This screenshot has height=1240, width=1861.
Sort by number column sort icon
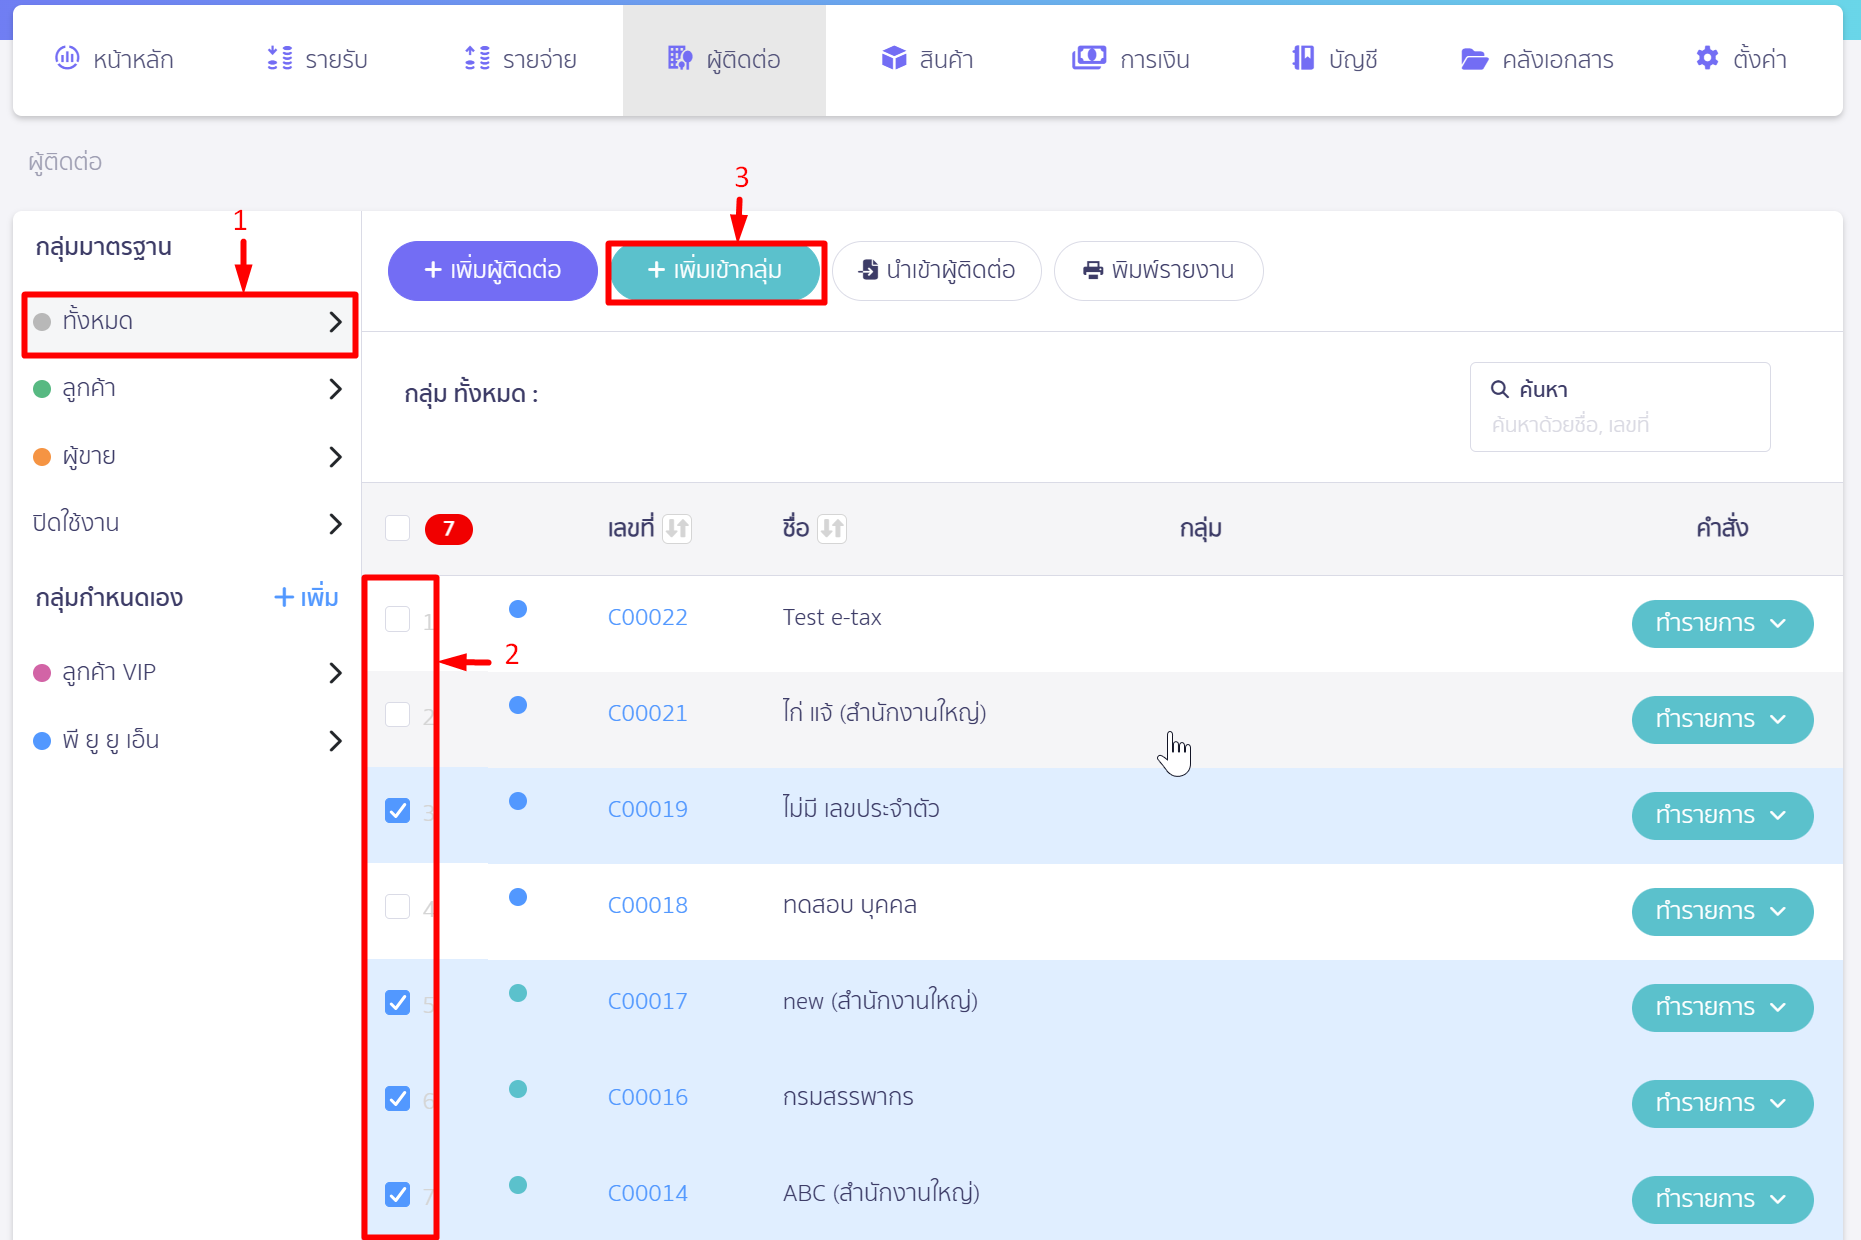(677, 528)
